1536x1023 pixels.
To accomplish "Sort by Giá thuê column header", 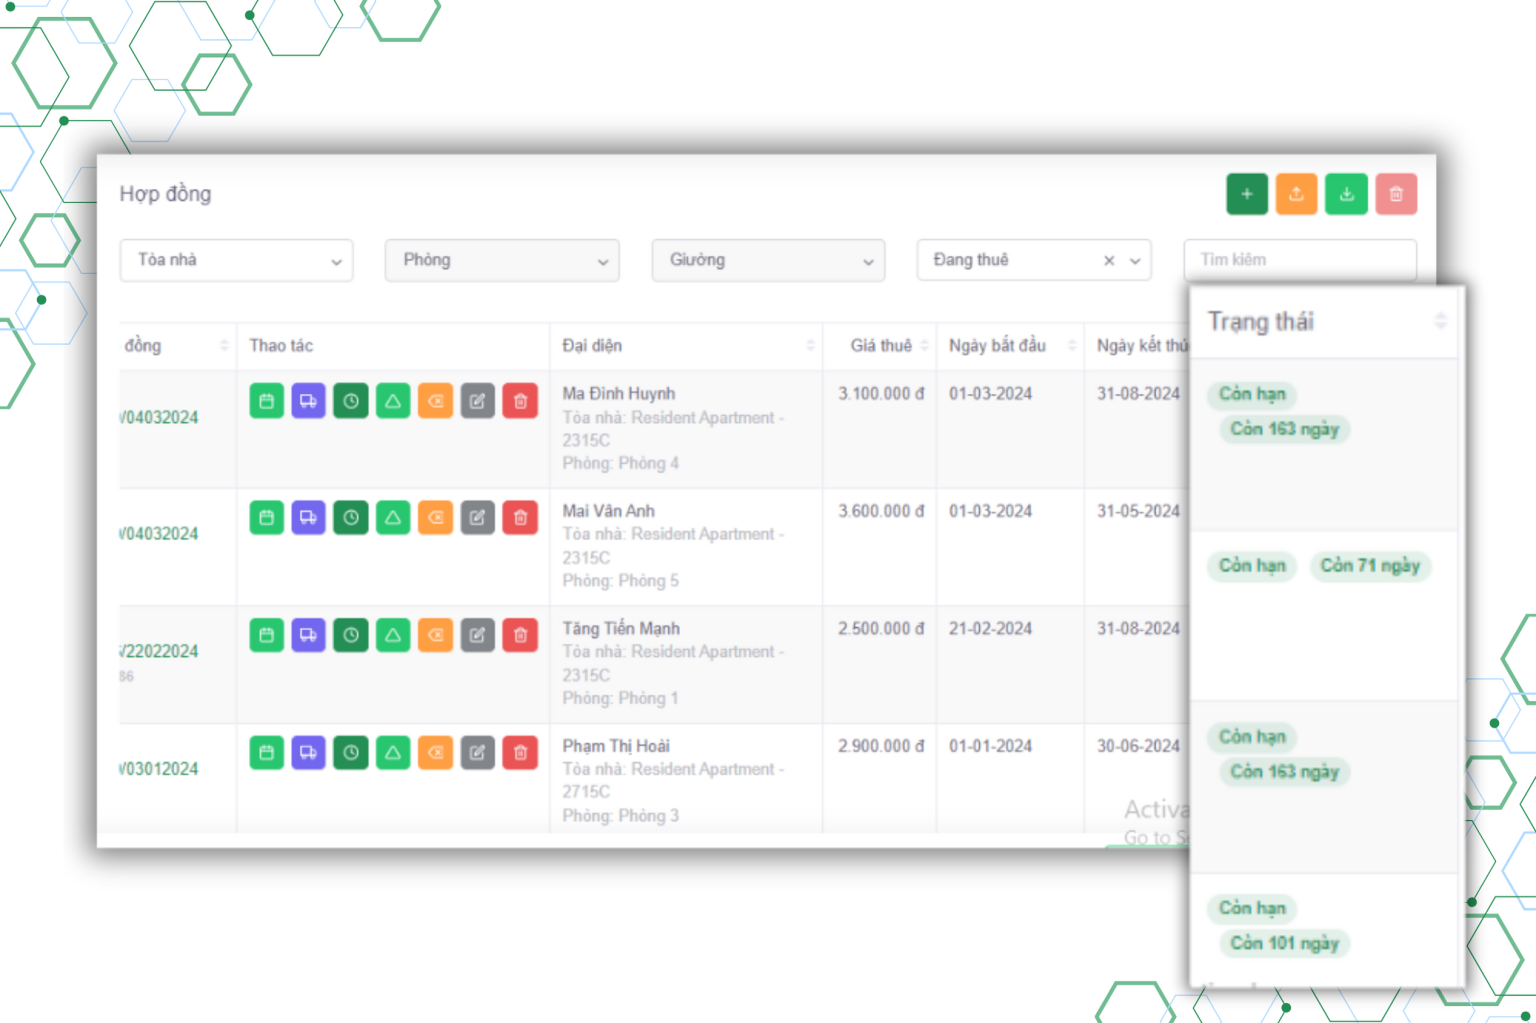I will coord(882,346).
